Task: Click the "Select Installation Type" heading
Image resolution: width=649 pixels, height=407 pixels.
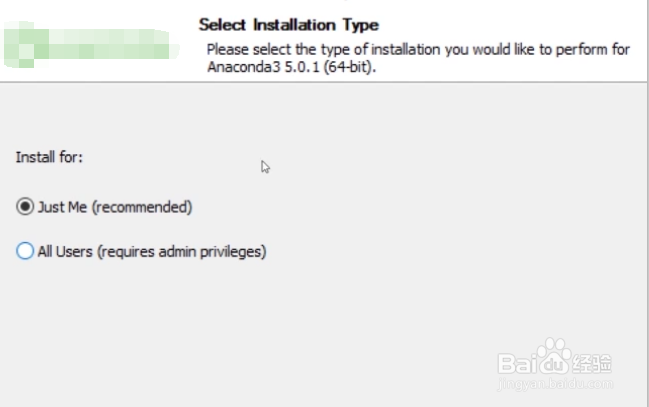Action: 288,24
